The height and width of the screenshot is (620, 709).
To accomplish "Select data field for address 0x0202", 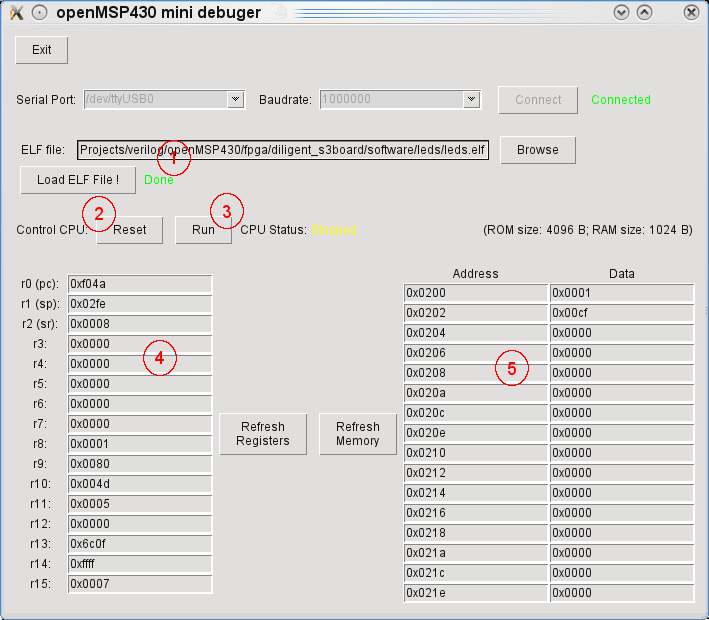I will 621,313.
